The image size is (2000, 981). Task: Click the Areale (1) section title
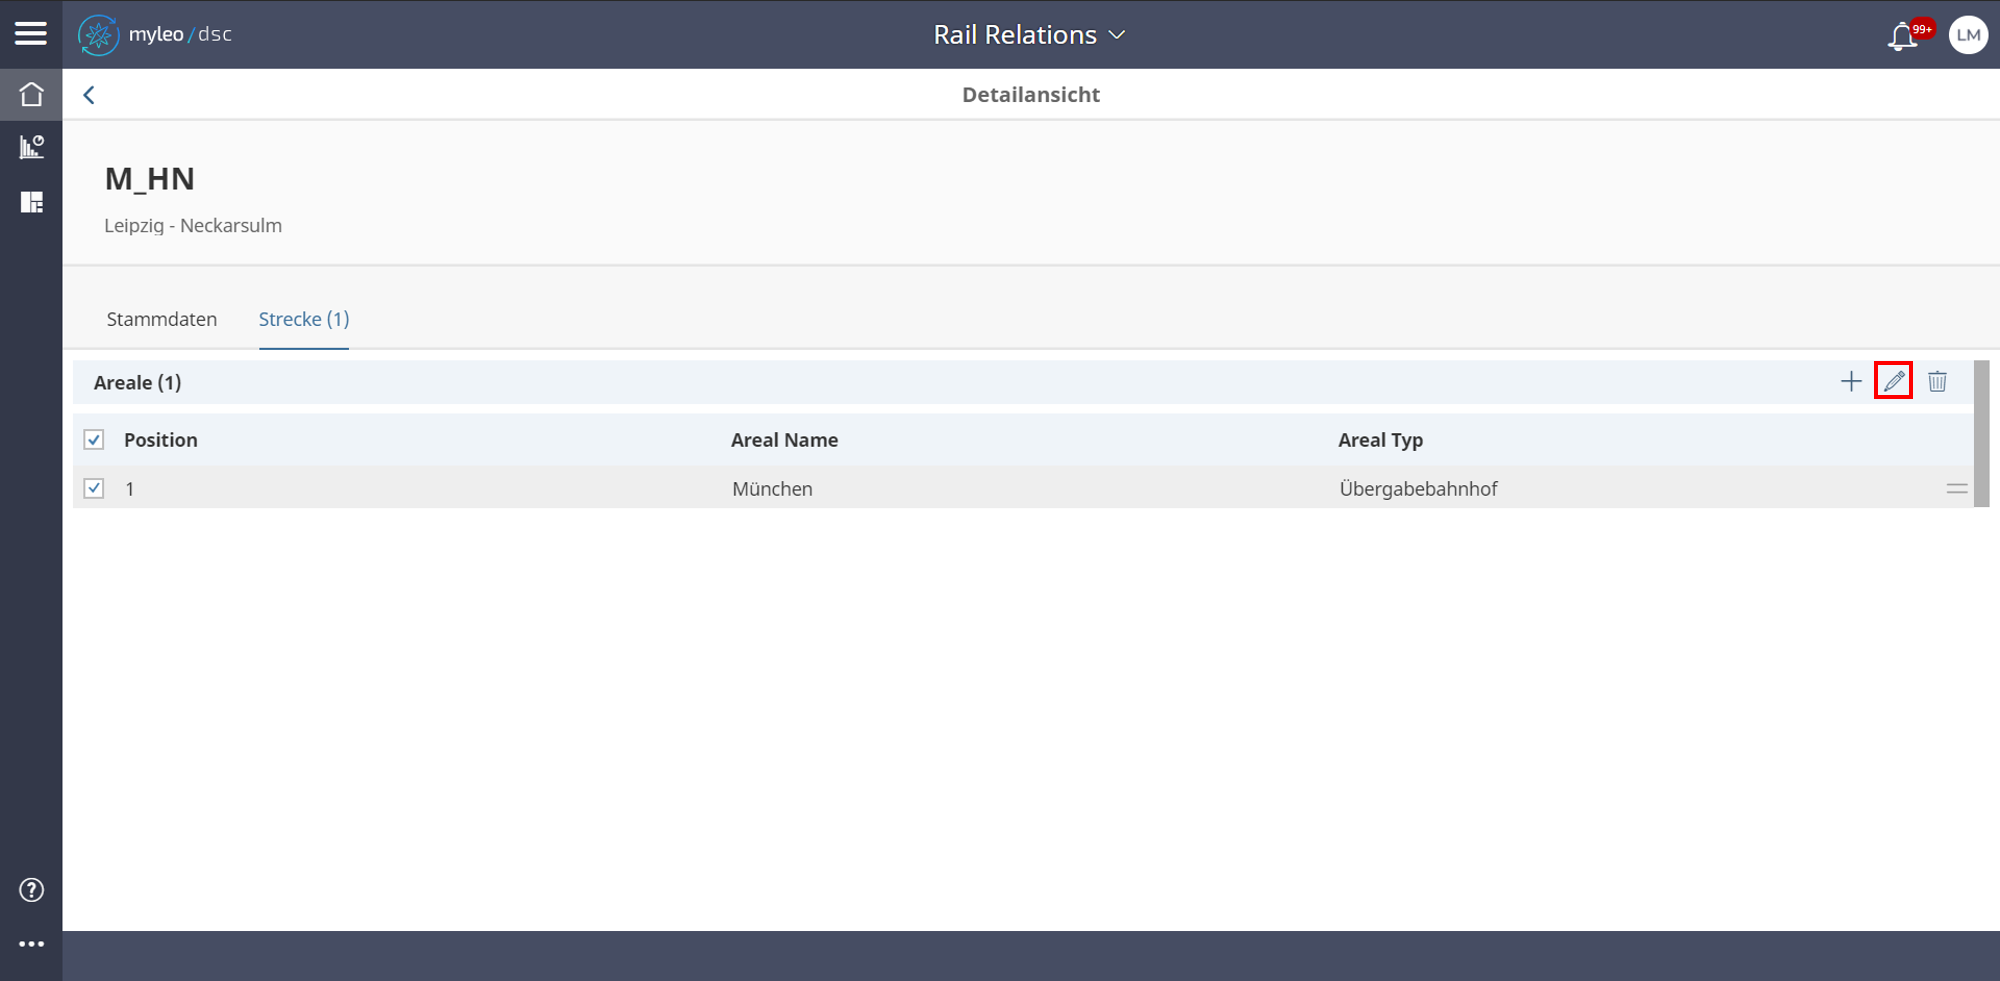(138, 382)
